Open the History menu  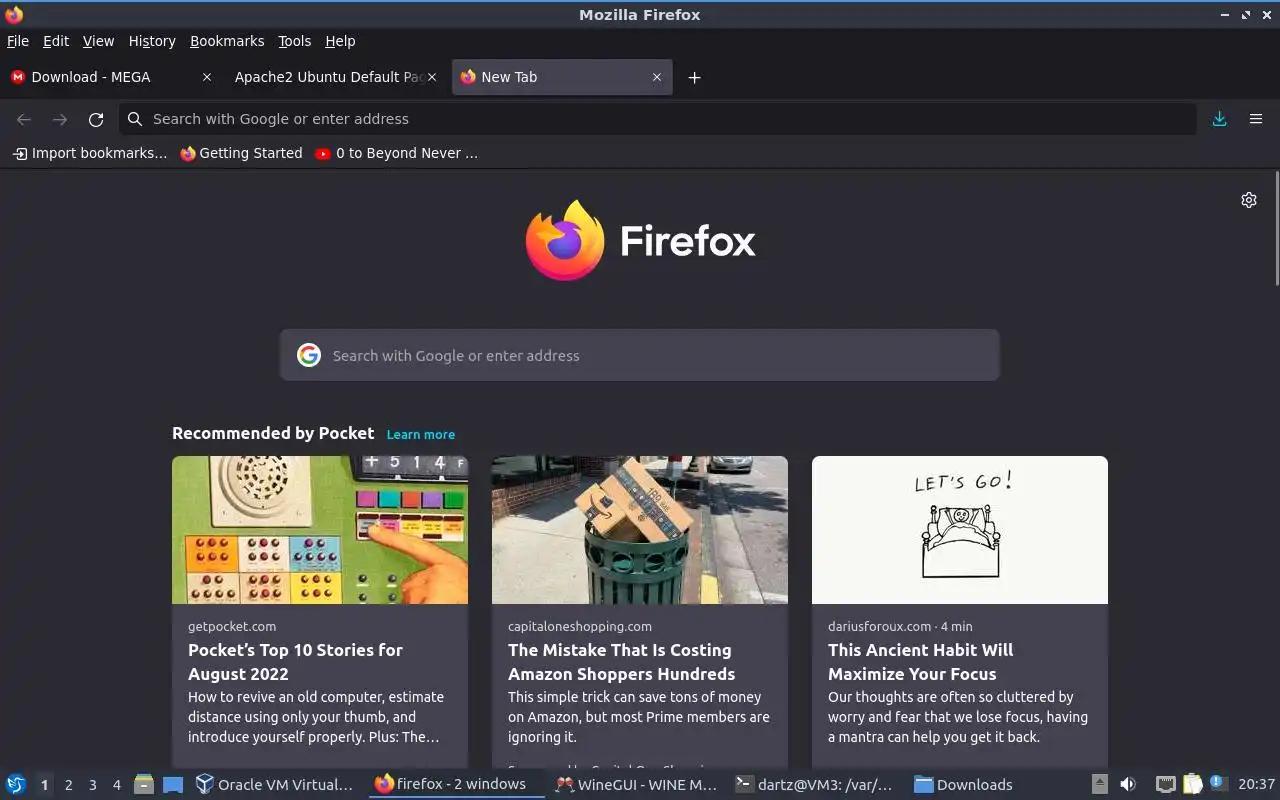point(152,41)
